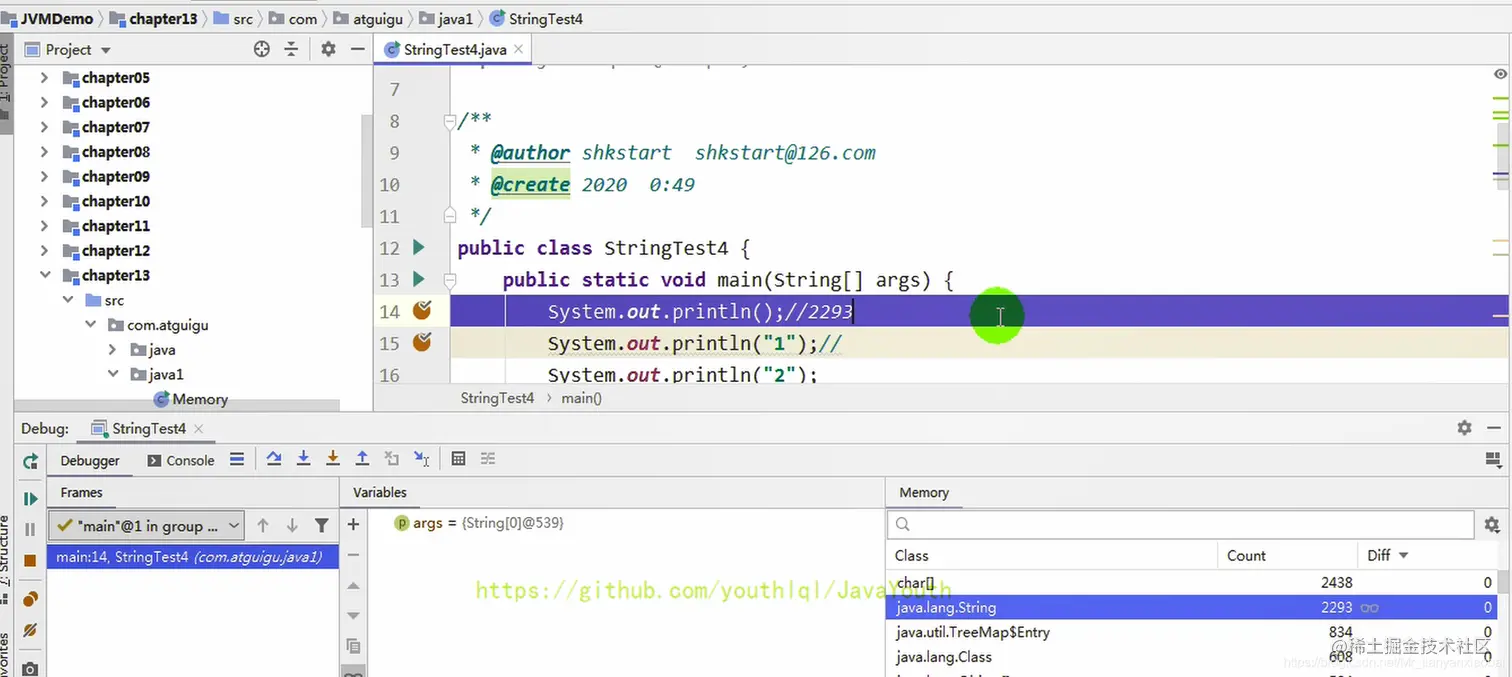Mute all breakpoints
1512x677 pixels.
(x=30, y=630)
